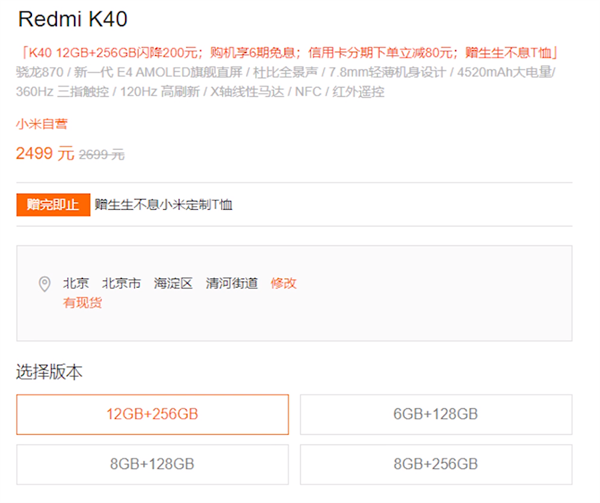600x503 pixels.
Task: Select the 8GB+256GB version option
Action: click(436, 464)
